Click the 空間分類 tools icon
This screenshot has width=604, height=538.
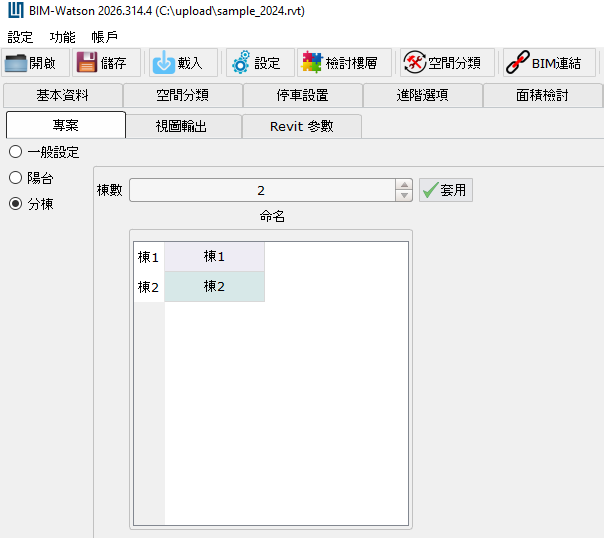[414, 63]
